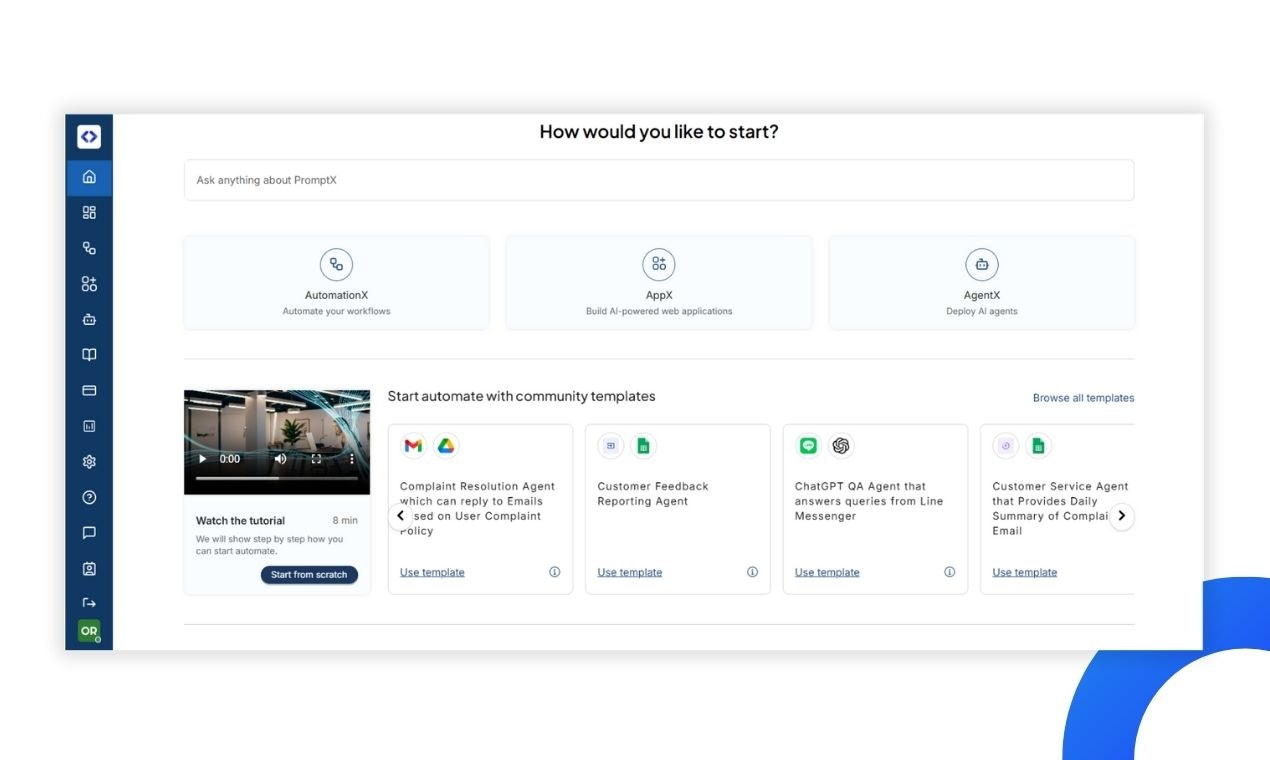Open the robot agent icon in the sidebar
This screenshot has width=1270, height=760.
89,320
